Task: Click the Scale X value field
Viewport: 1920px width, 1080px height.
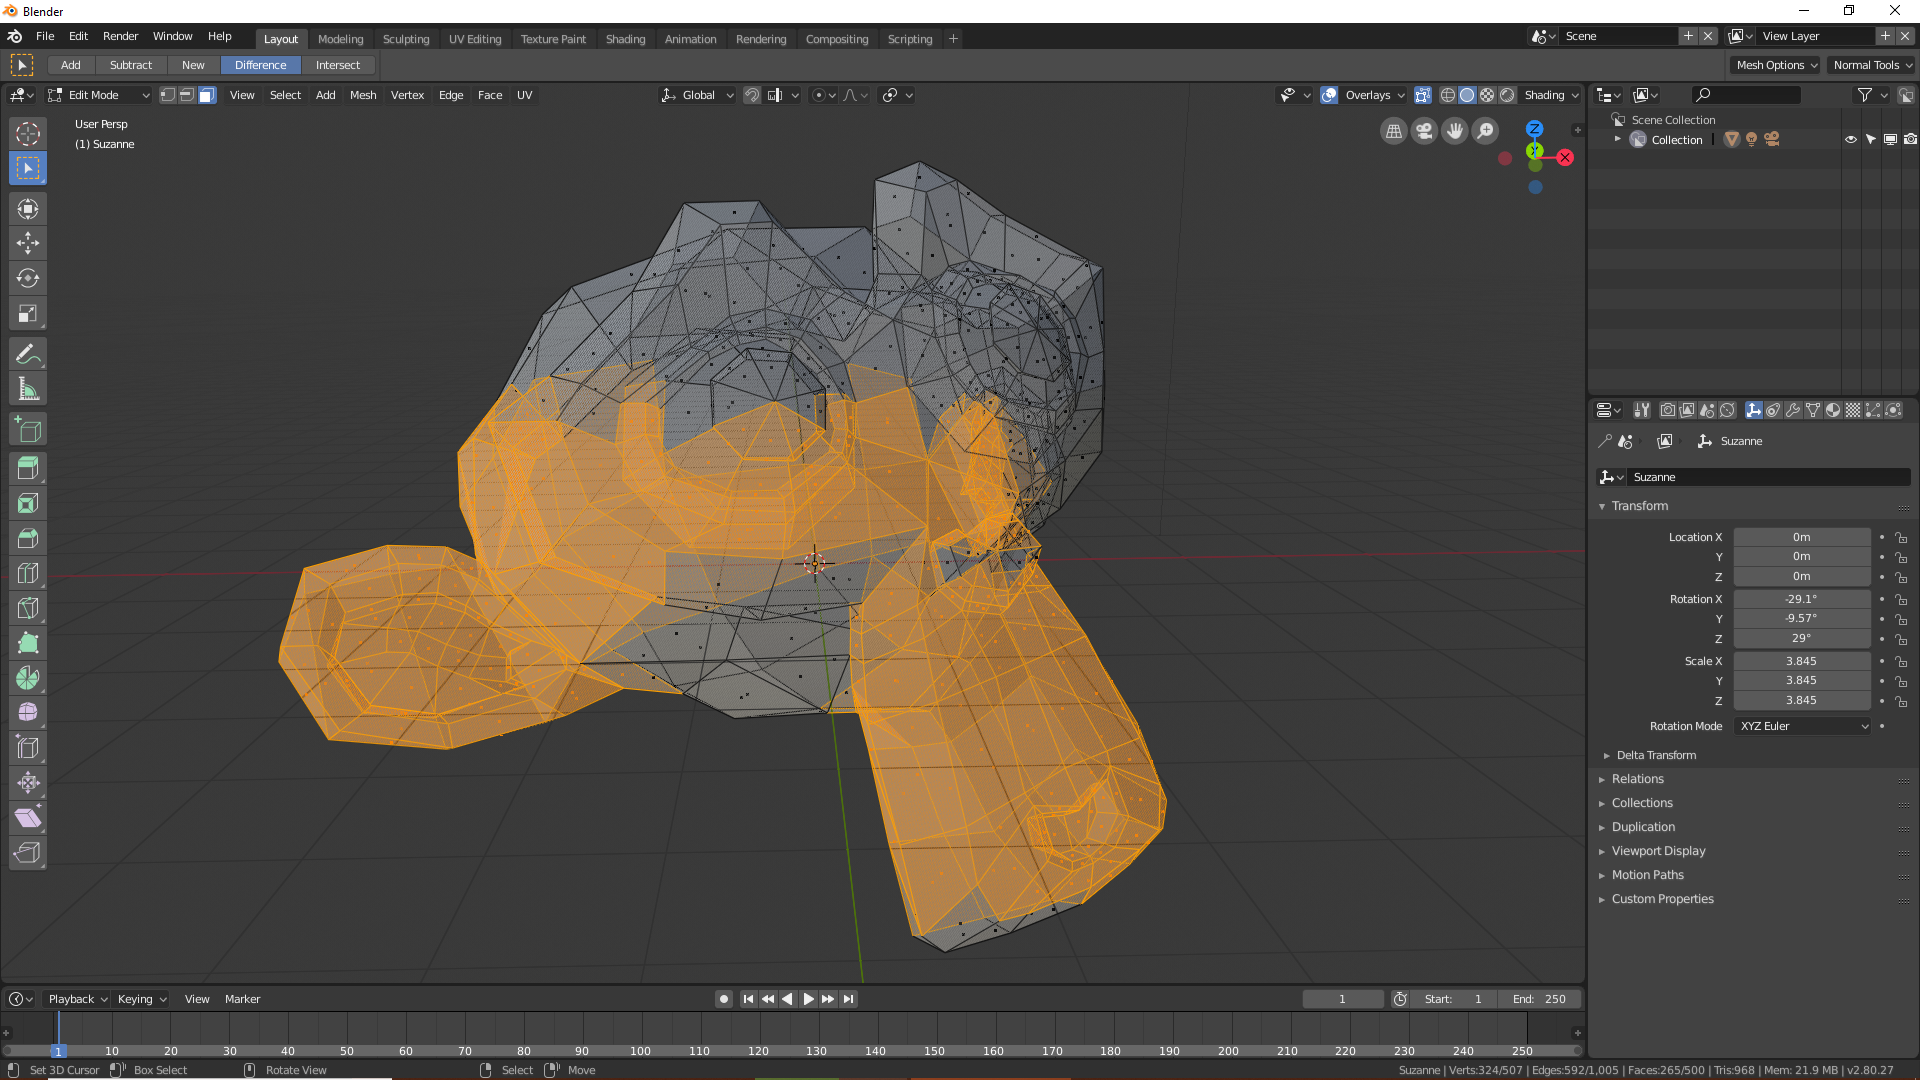Action: point(1801,661)
